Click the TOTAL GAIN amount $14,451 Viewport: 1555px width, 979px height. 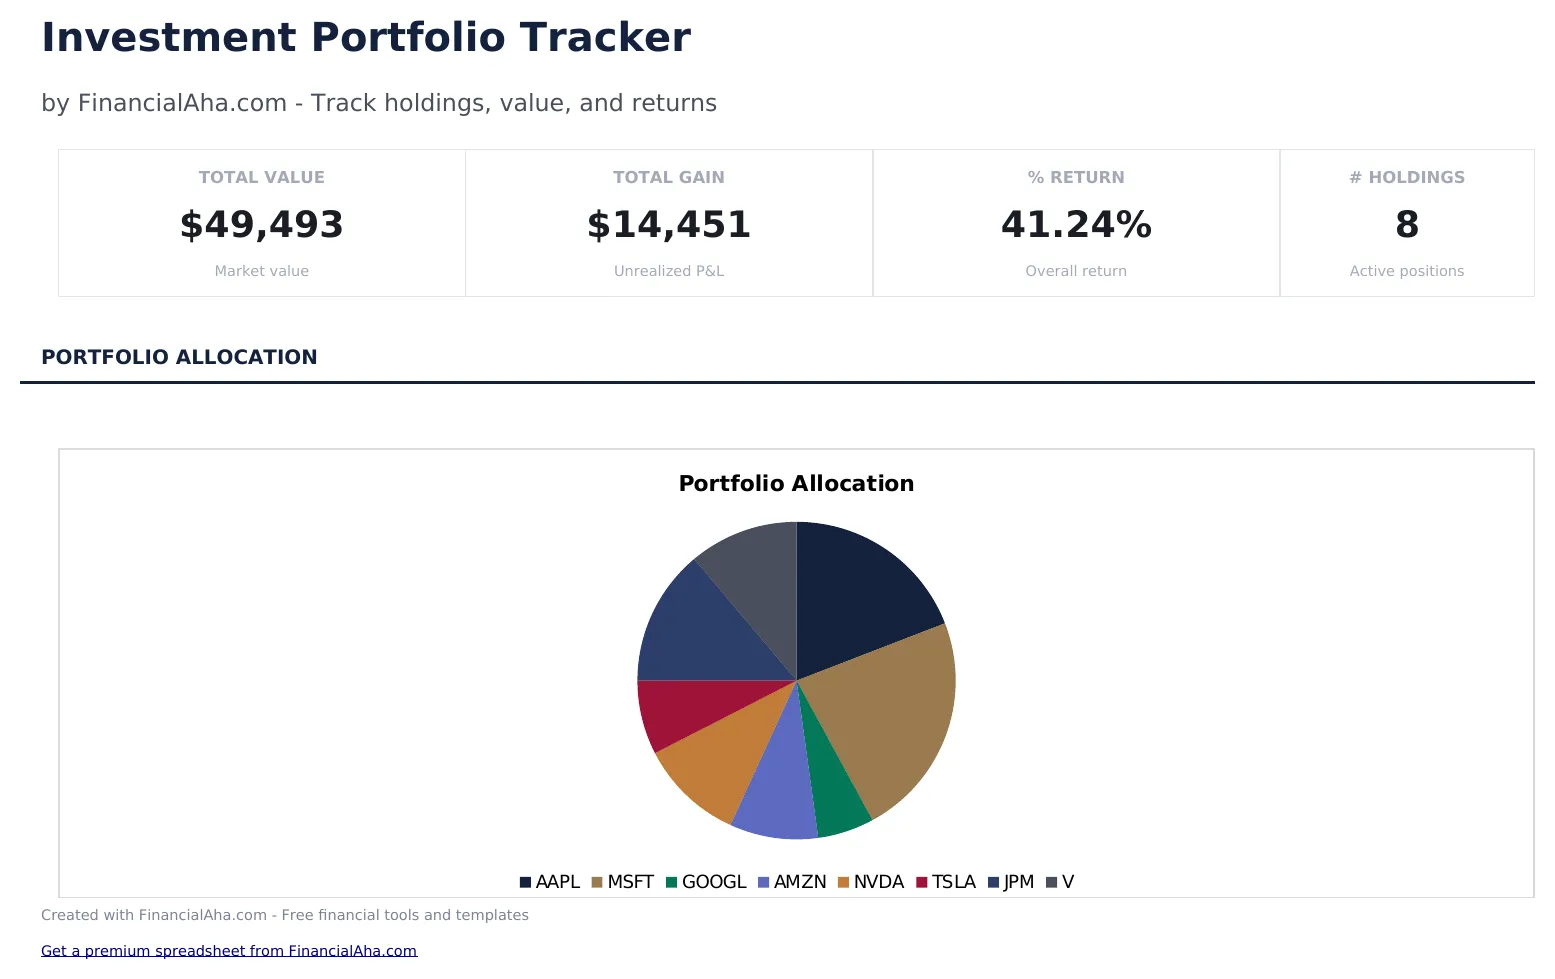pos(668,224)
